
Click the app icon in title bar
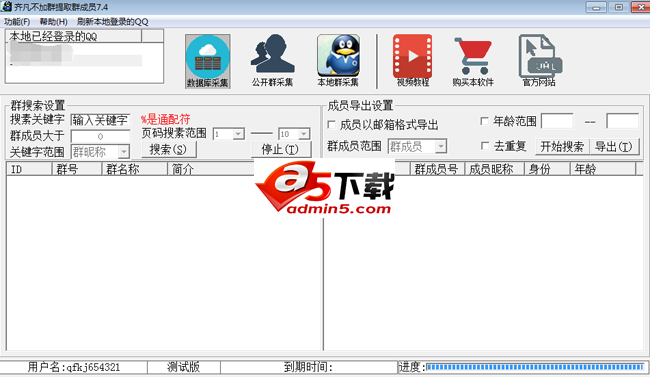point(6,6)
